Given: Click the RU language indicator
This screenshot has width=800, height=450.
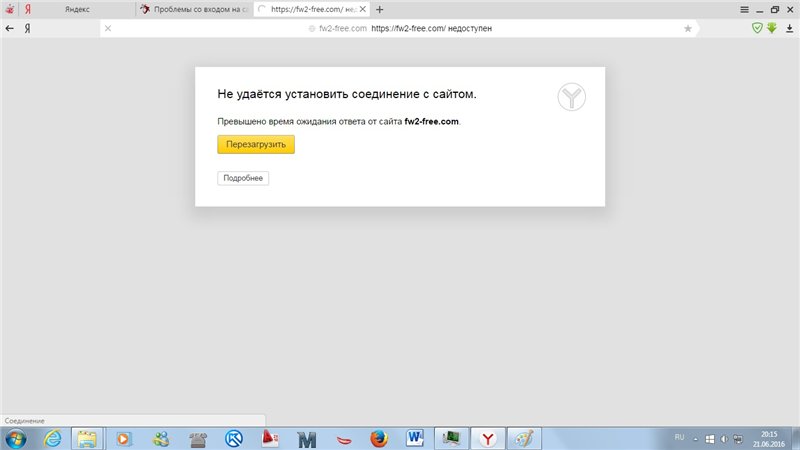Looking at the screenshot, I should tap(679, 437).
